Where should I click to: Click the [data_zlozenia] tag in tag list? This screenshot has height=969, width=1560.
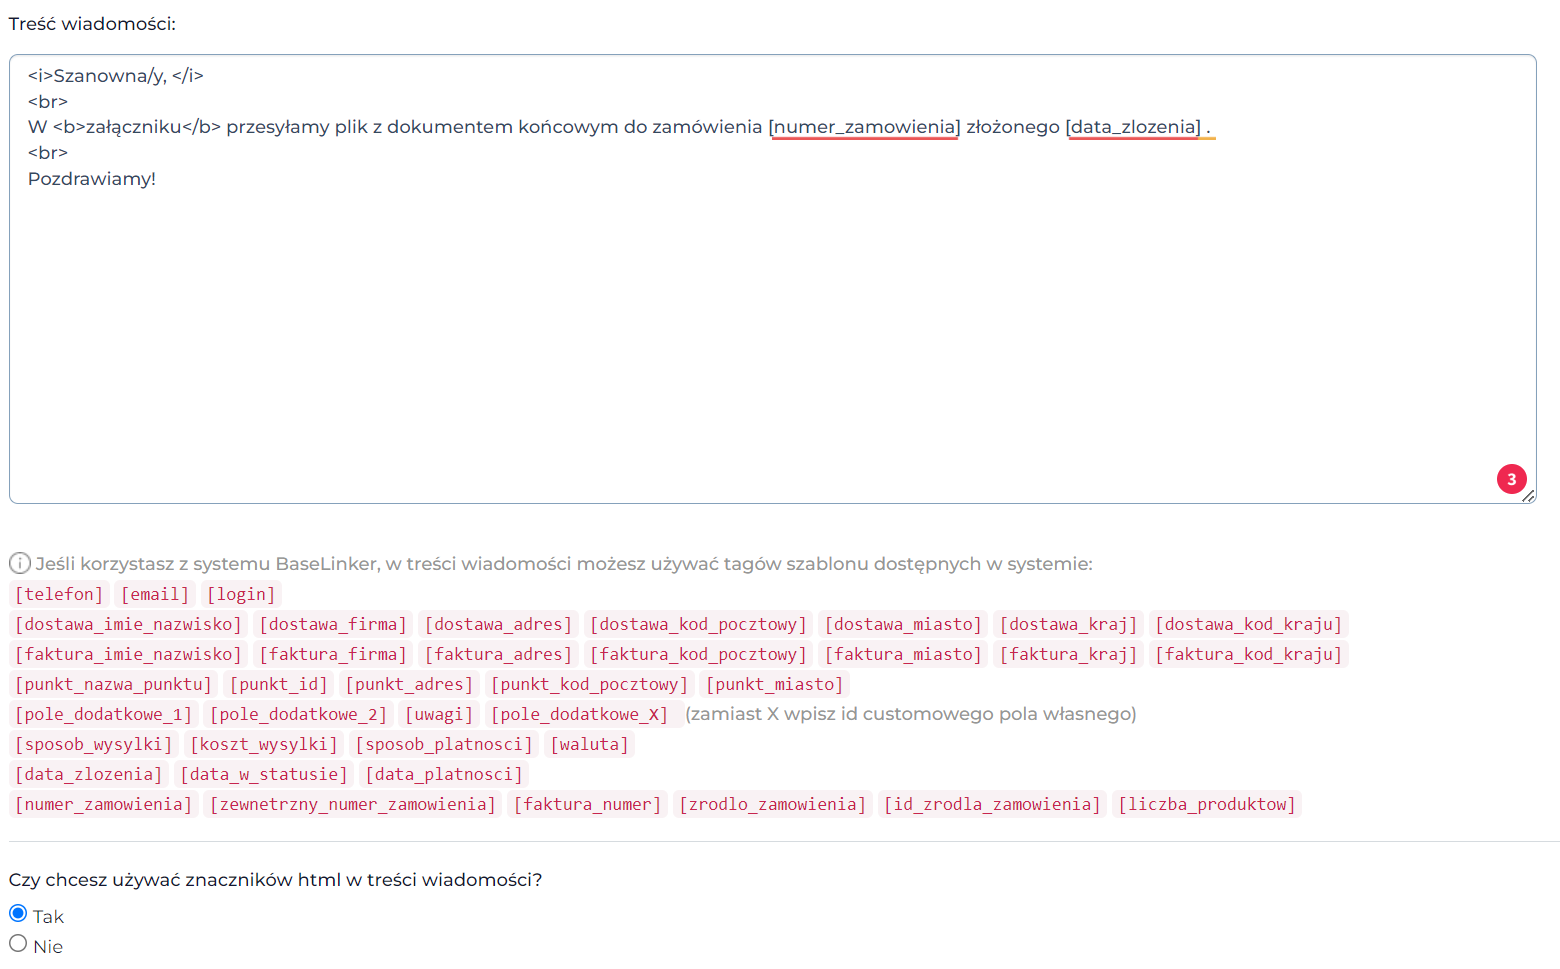point(88,774)
